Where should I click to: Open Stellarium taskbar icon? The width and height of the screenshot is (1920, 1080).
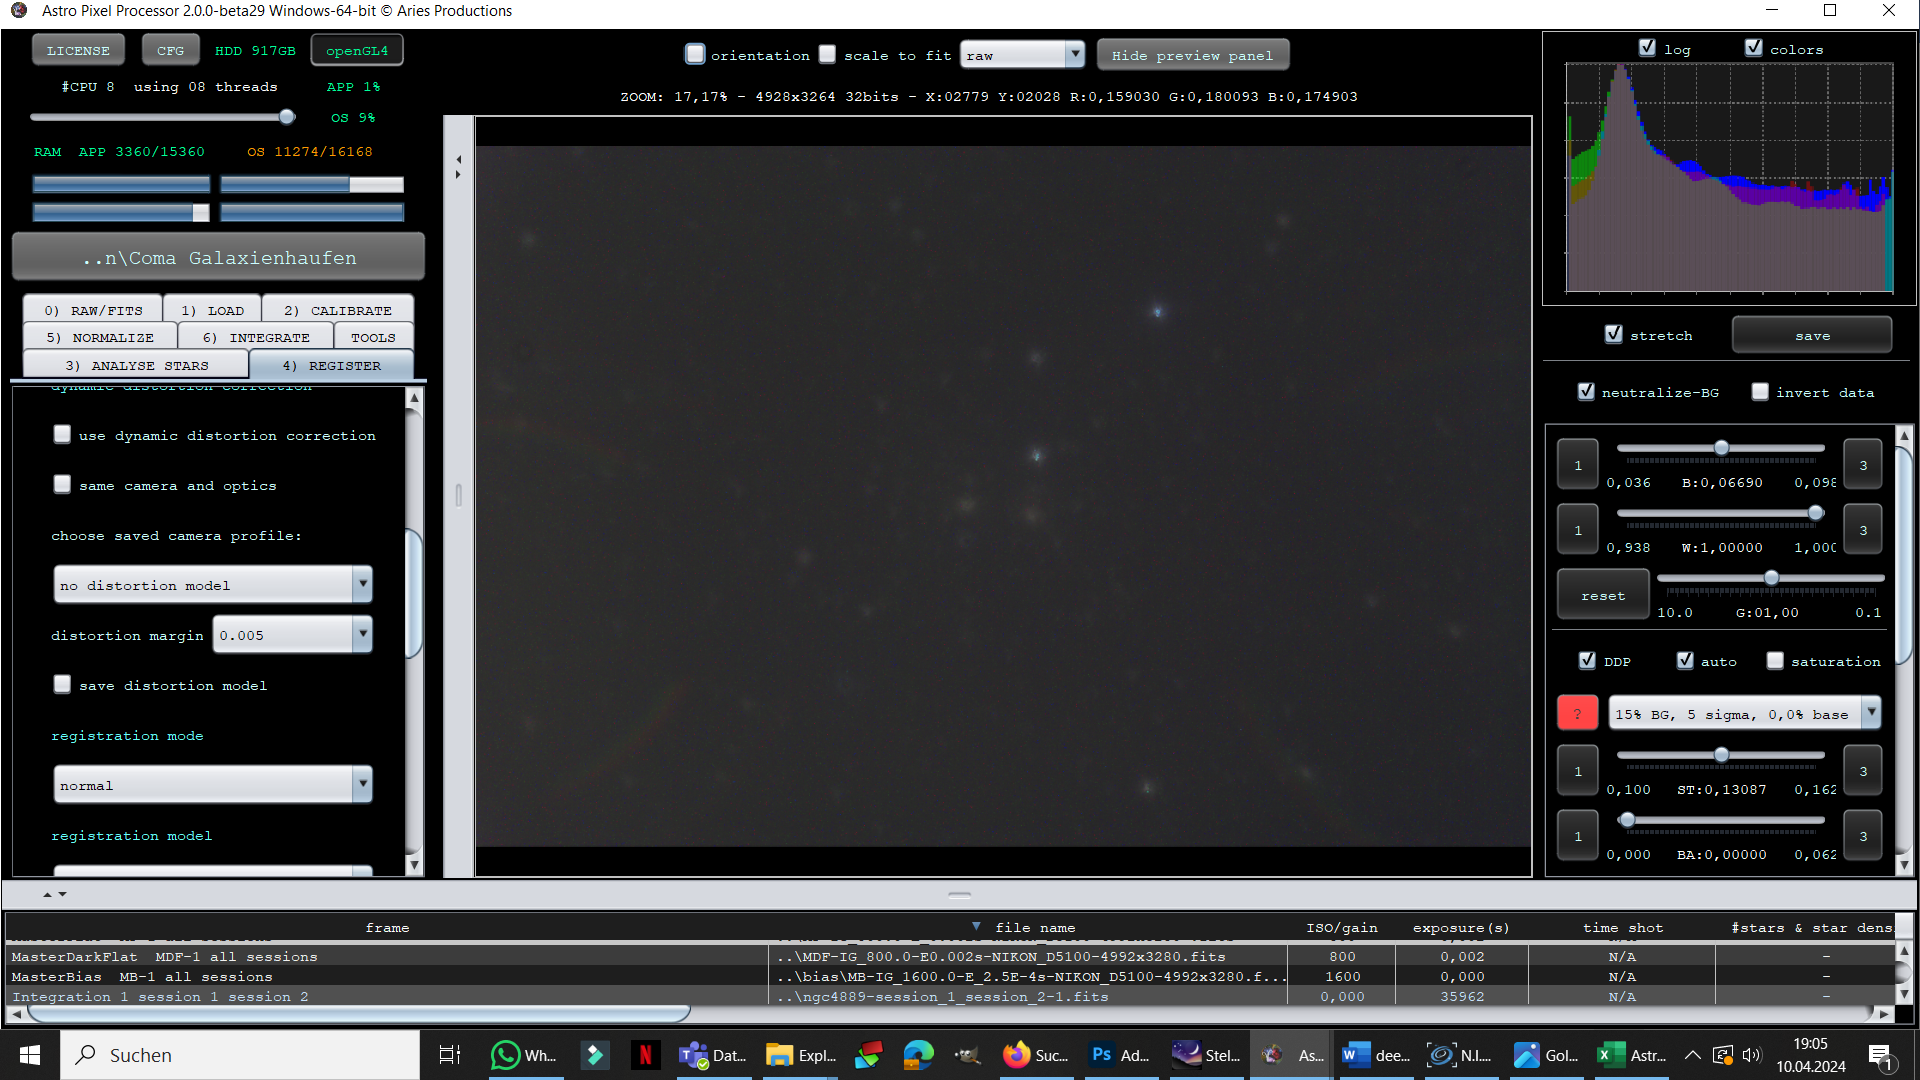pyautogui.click(x=1206, y=1055)
